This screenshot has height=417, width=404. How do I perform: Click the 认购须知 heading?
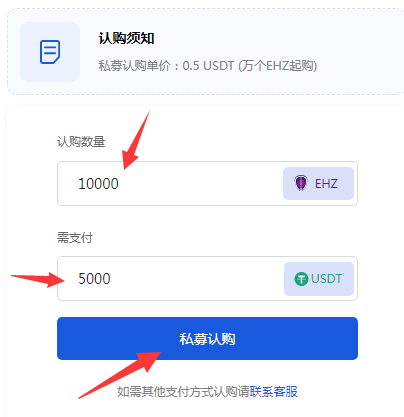[126, 38]
